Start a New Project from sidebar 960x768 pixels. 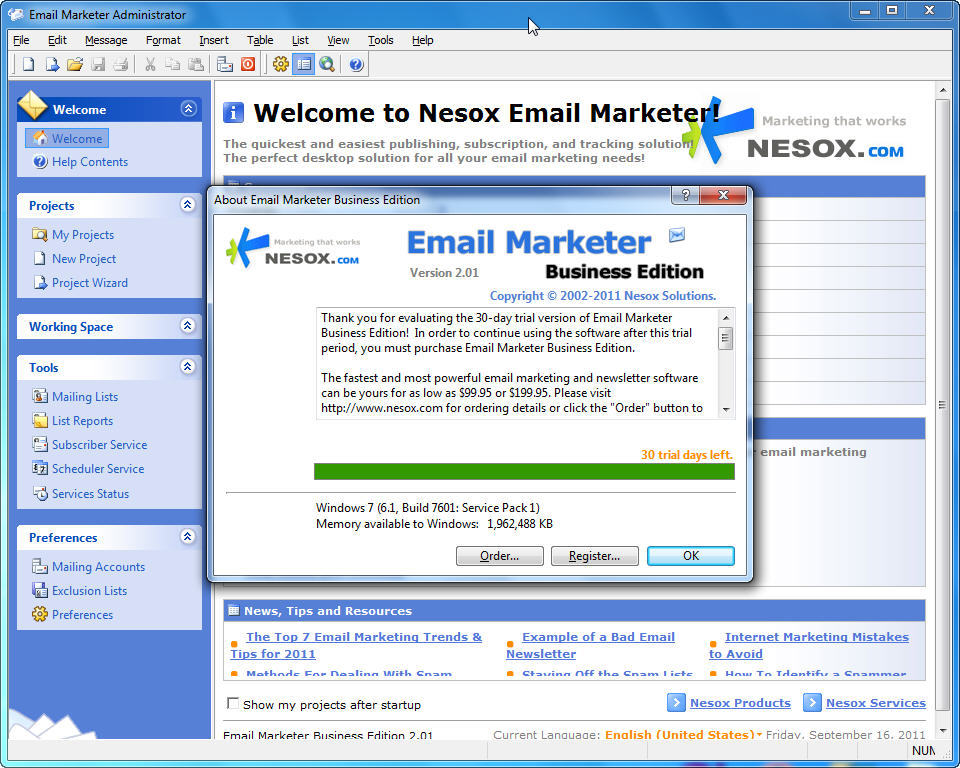point(75,258)
